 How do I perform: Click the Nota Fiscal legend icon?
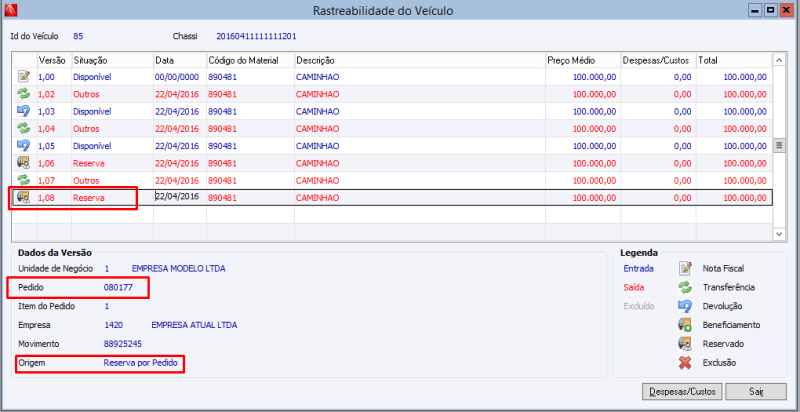click(685, 268)
